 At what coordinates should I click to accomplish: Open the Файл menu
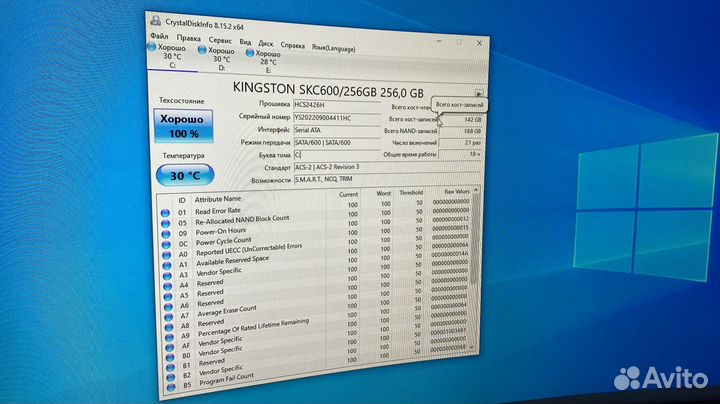pyautogui.click(x=159, y=36)
